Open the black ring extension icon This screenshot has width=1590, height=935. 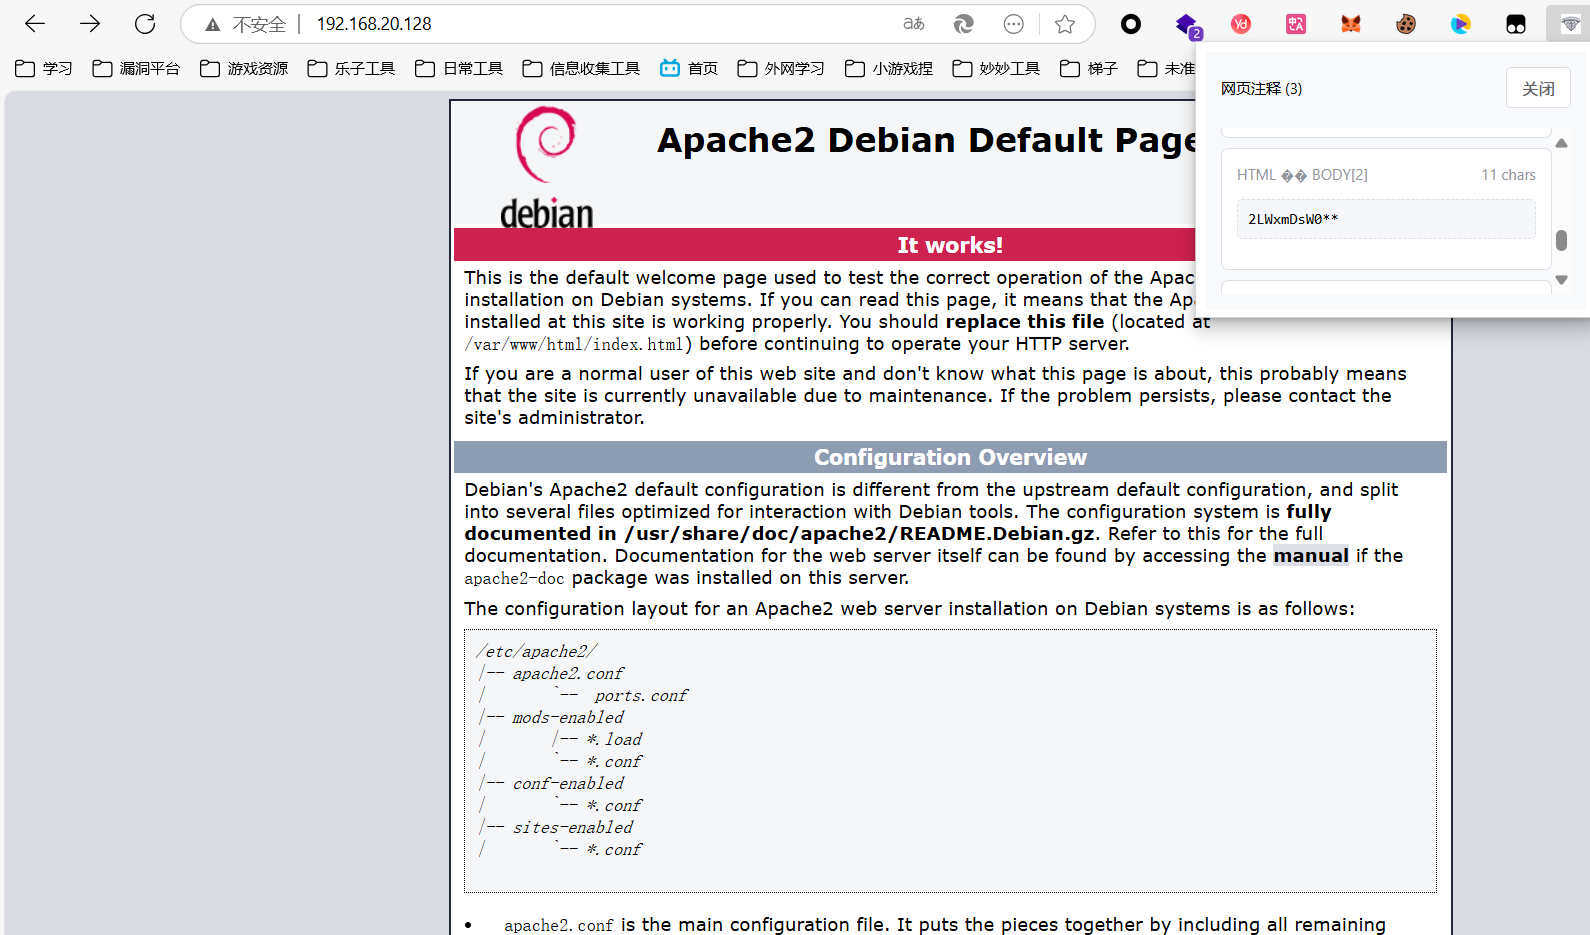1131,24
